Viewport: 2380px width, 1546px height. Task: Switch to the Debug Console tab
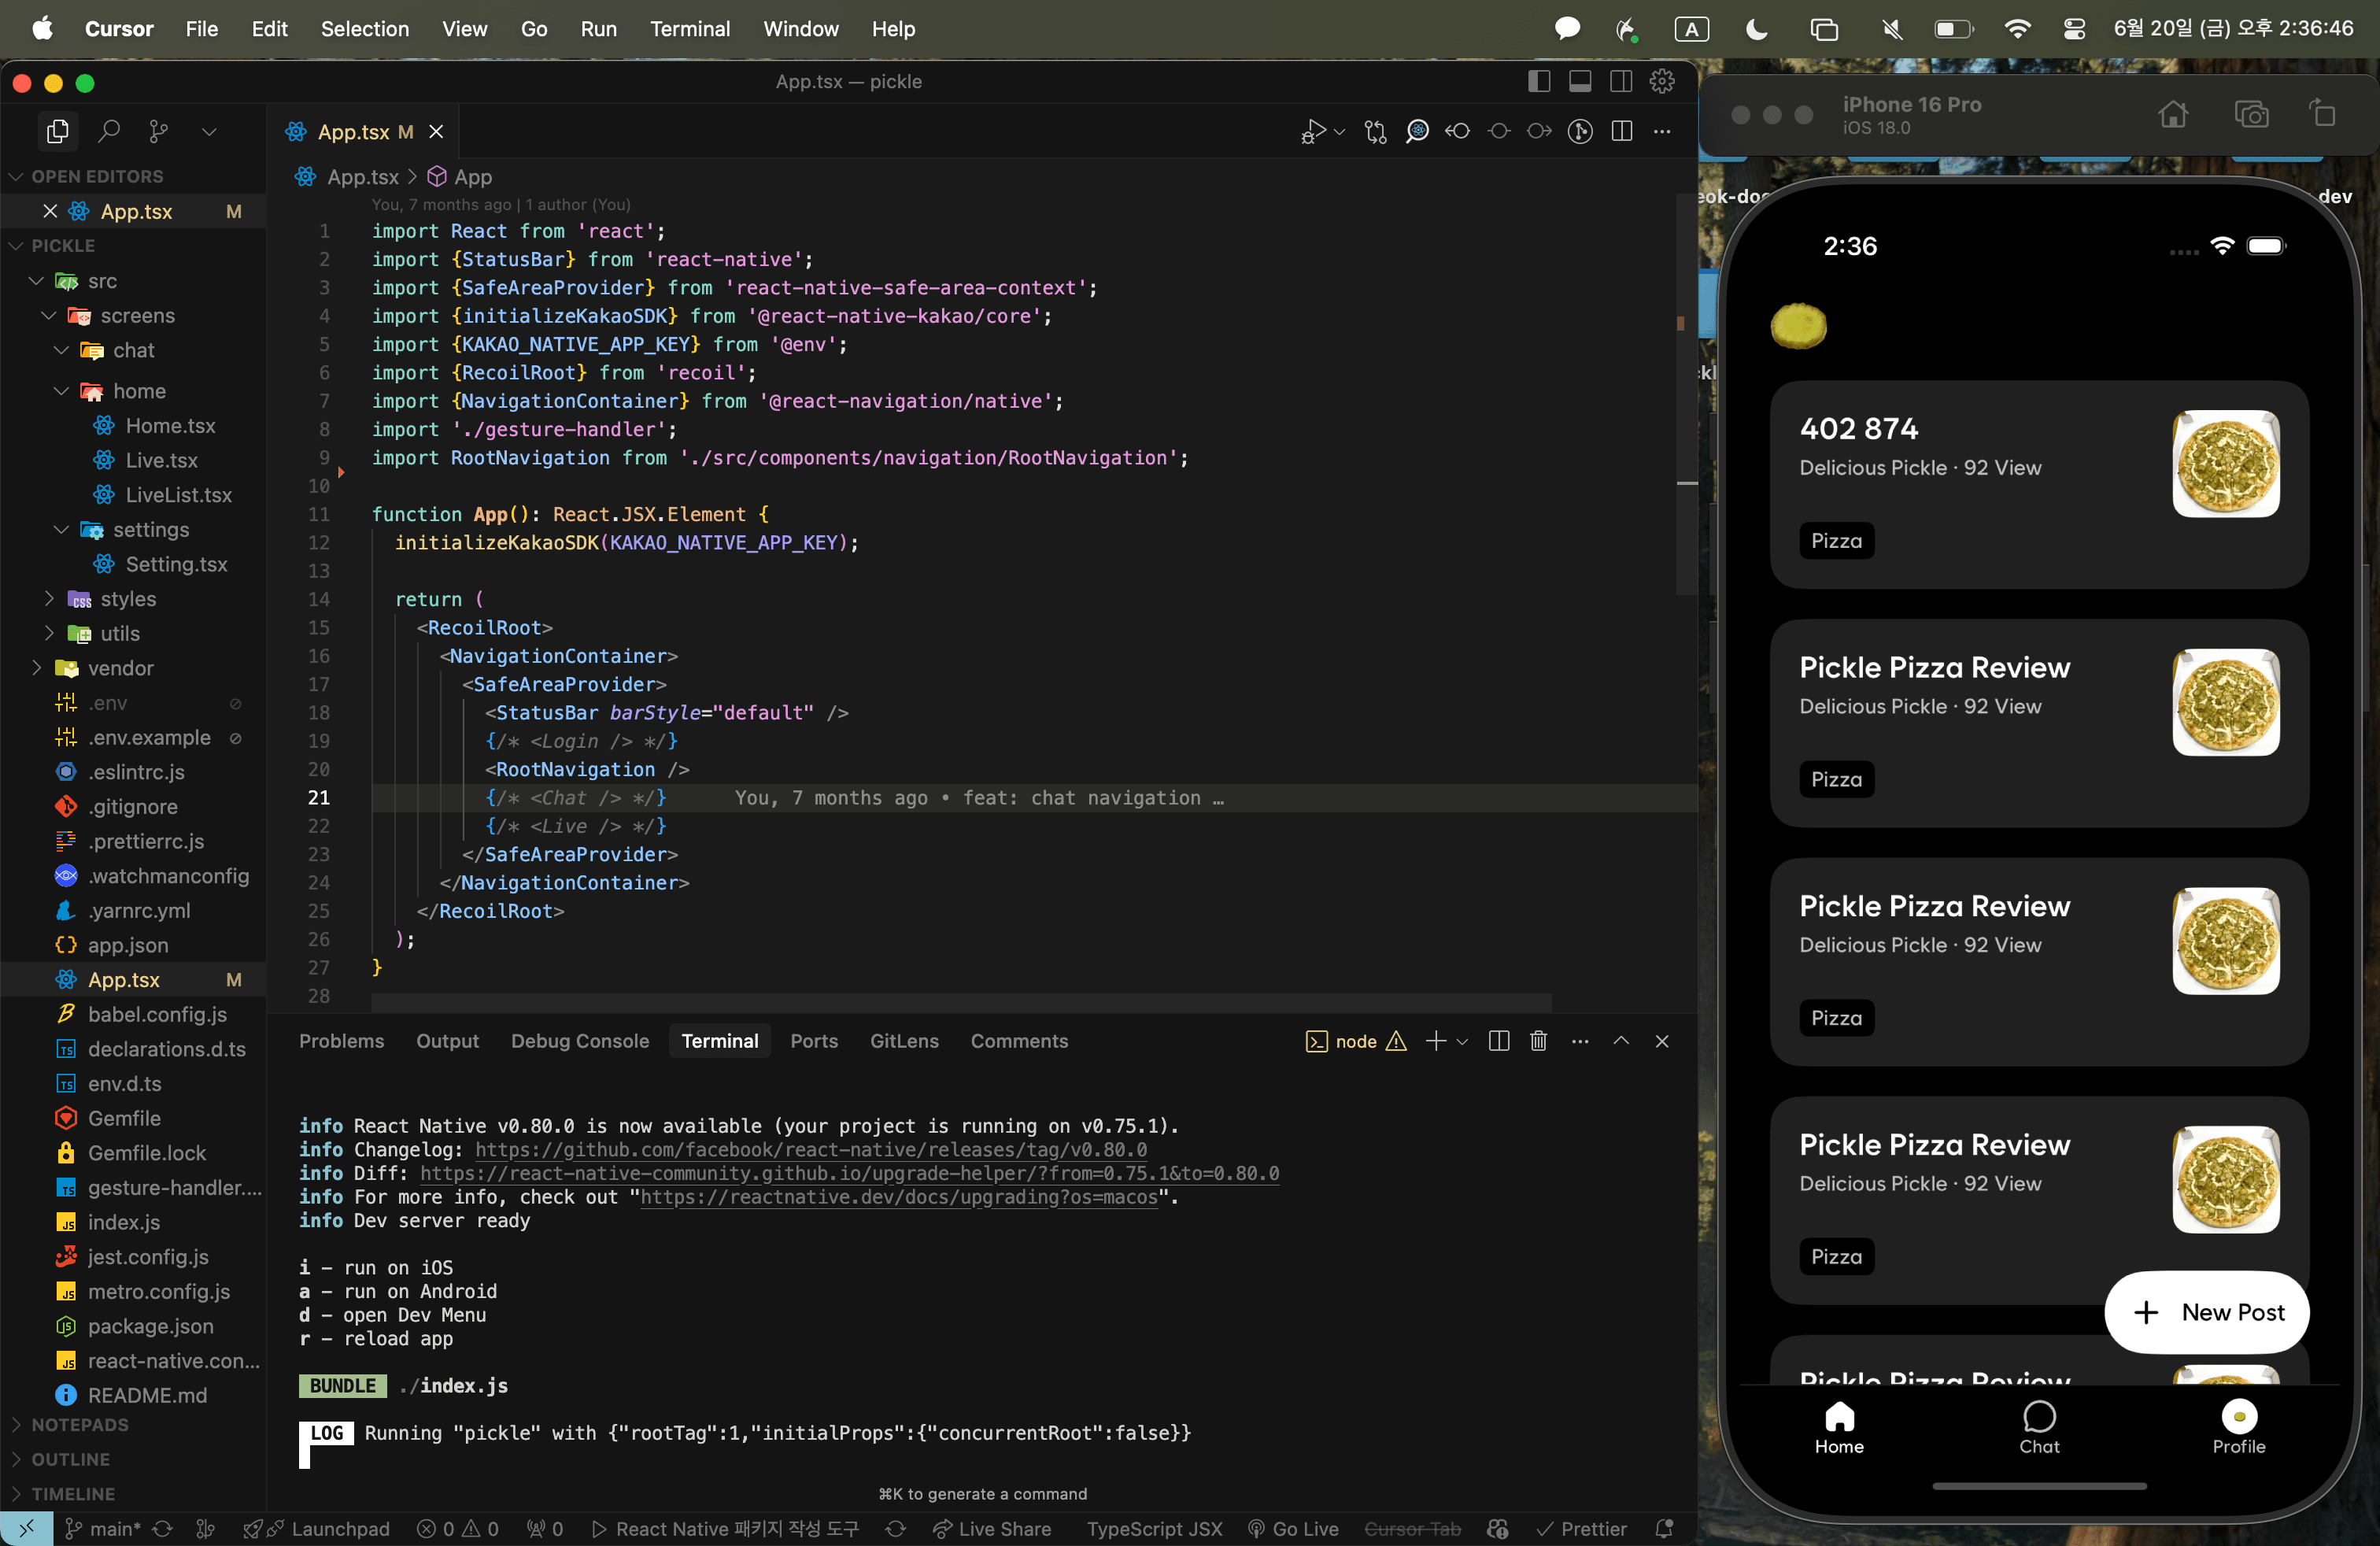tap(580, 1041)
